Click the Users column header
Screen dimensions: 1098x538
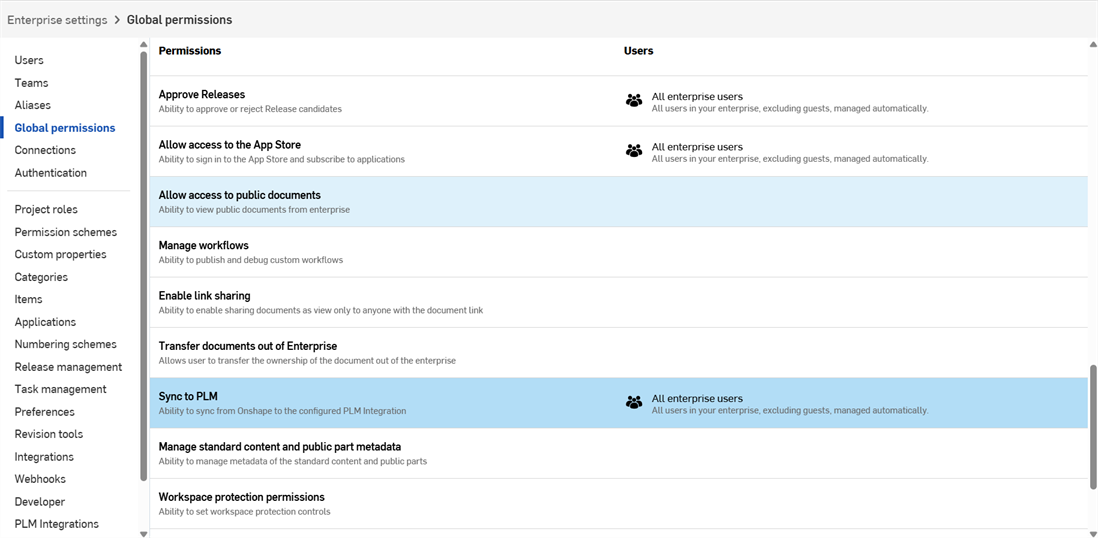(639, 51)
